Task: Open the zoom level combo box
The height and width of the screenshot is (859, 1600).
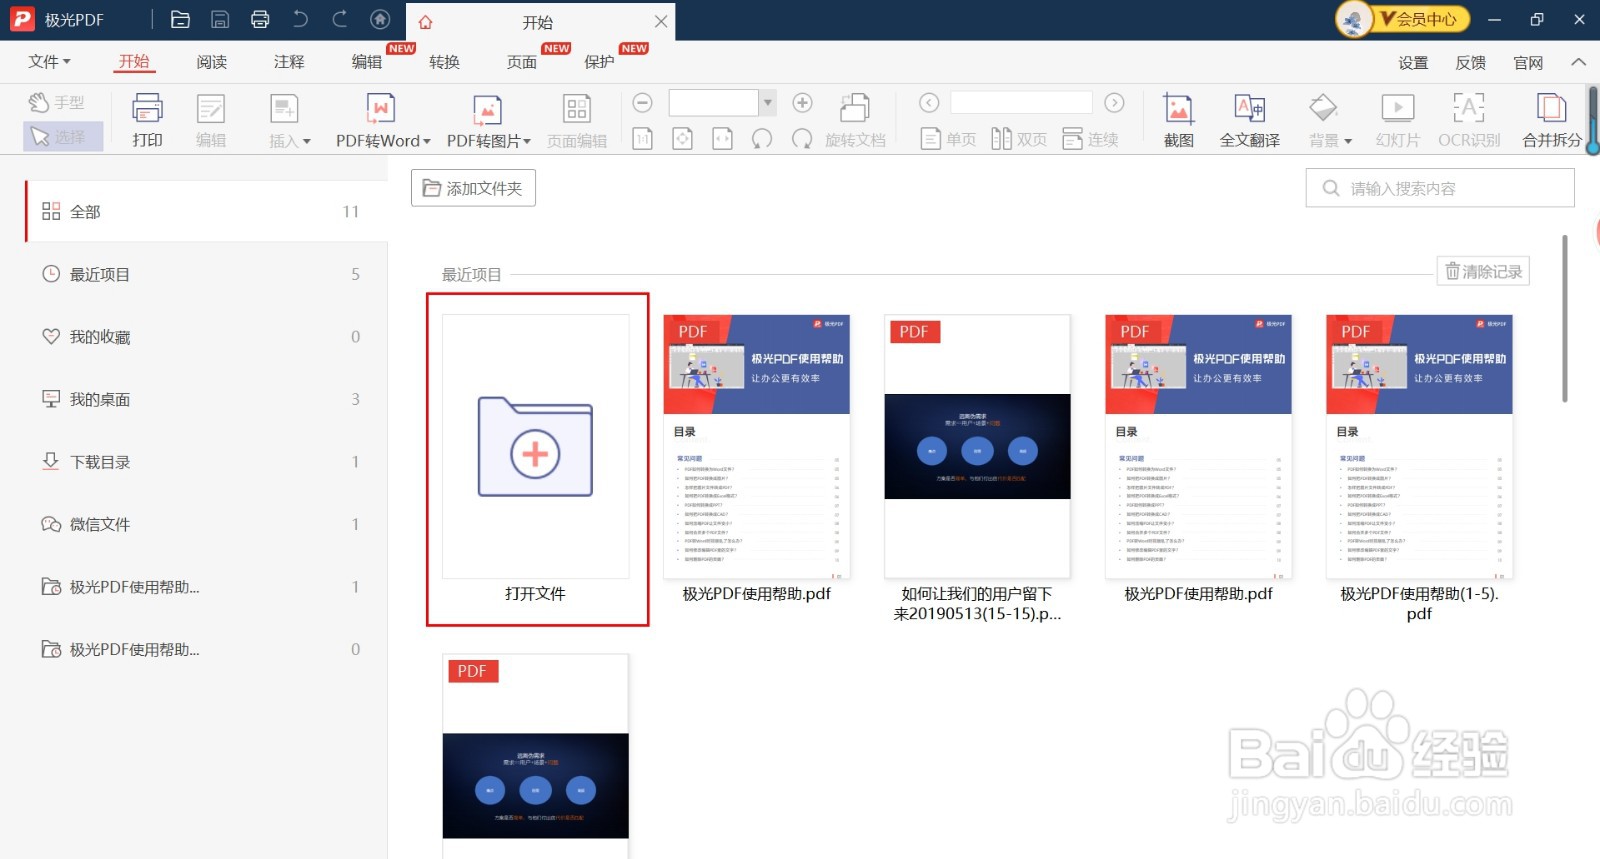Action: 722,103
